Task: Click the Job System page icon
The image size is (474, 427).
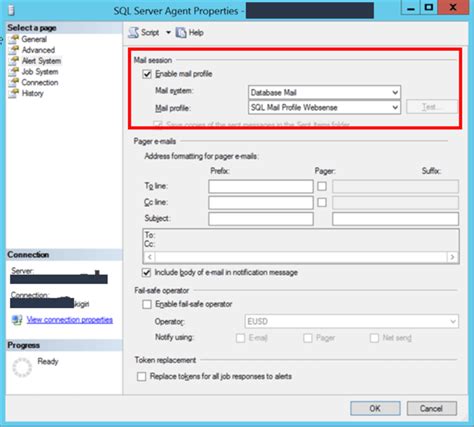Action: point(14,72)
